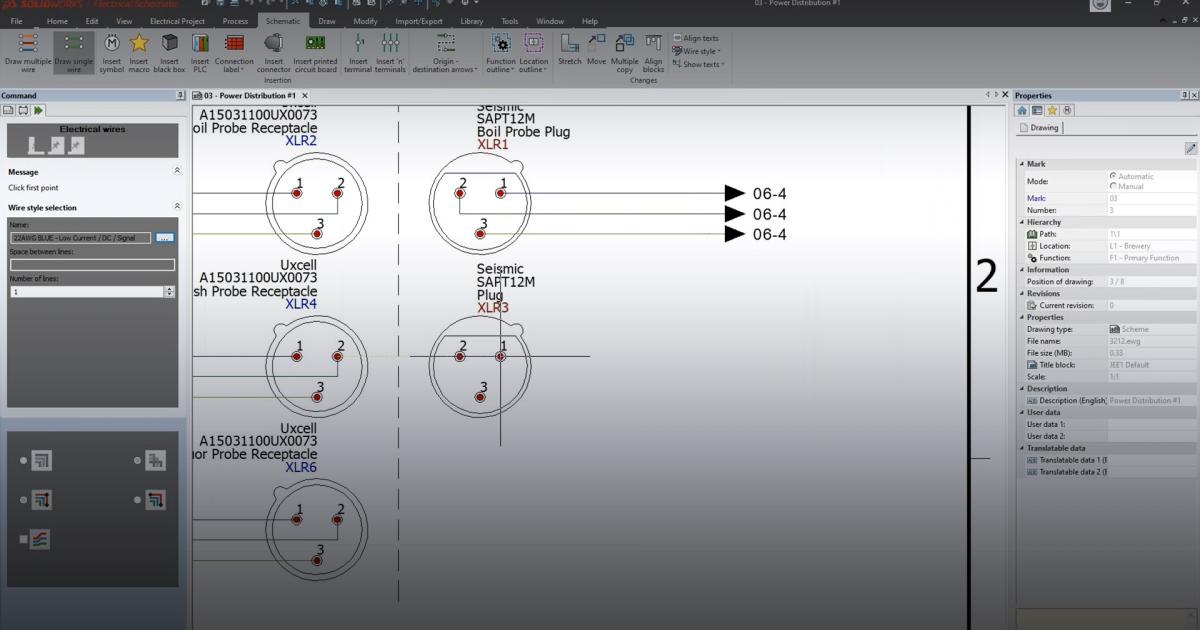The width and height of the screenshot is (1200, 630).
Task: Toggle the Align texts option
Action: (x=693, y=38)
